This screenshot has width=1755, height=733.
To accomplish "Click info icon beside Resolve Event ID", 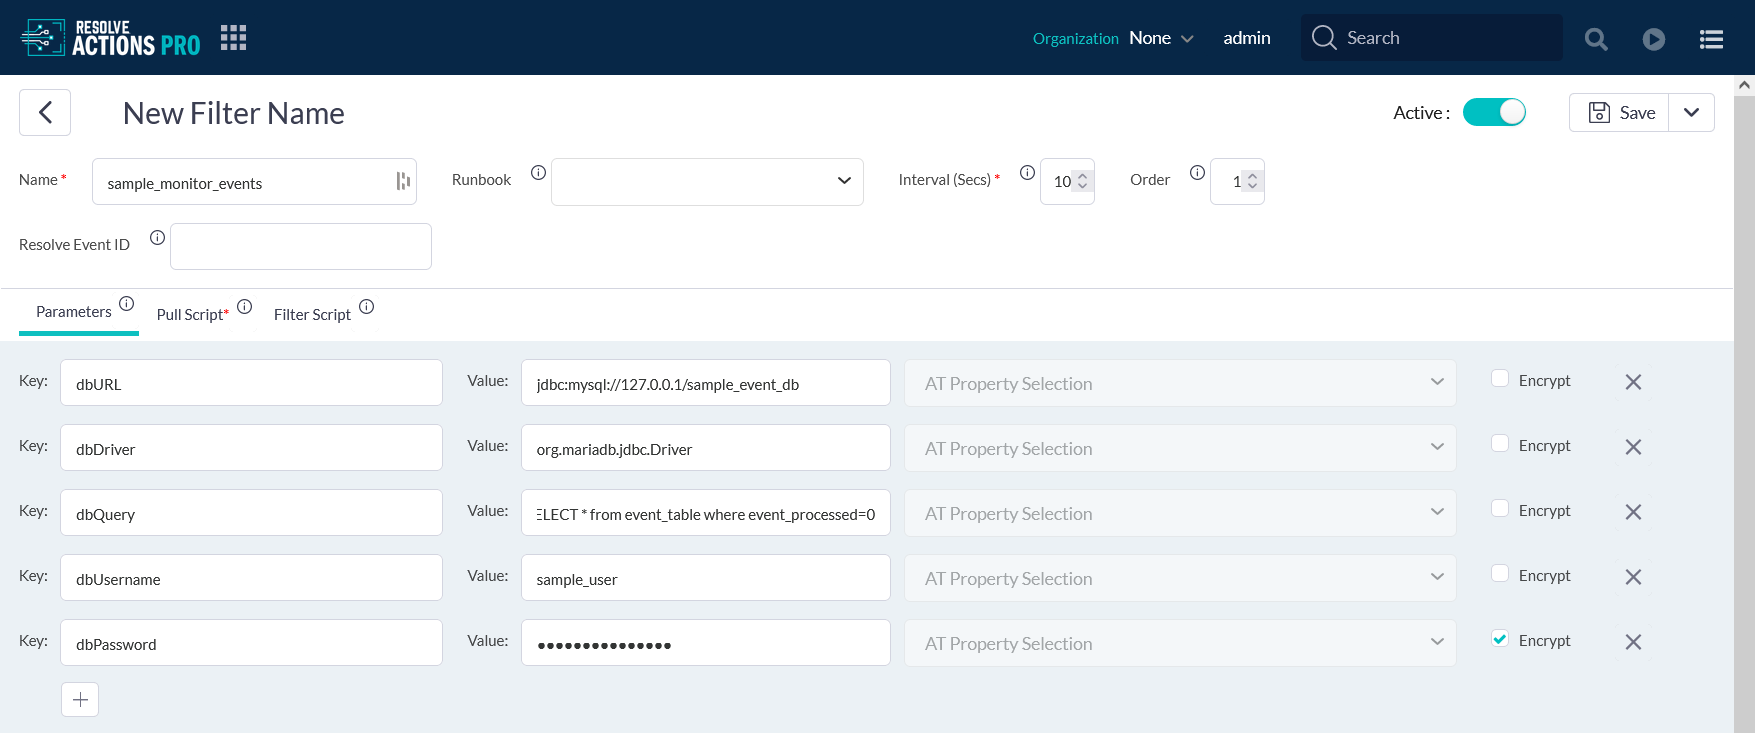I will (x=157, y=238).
